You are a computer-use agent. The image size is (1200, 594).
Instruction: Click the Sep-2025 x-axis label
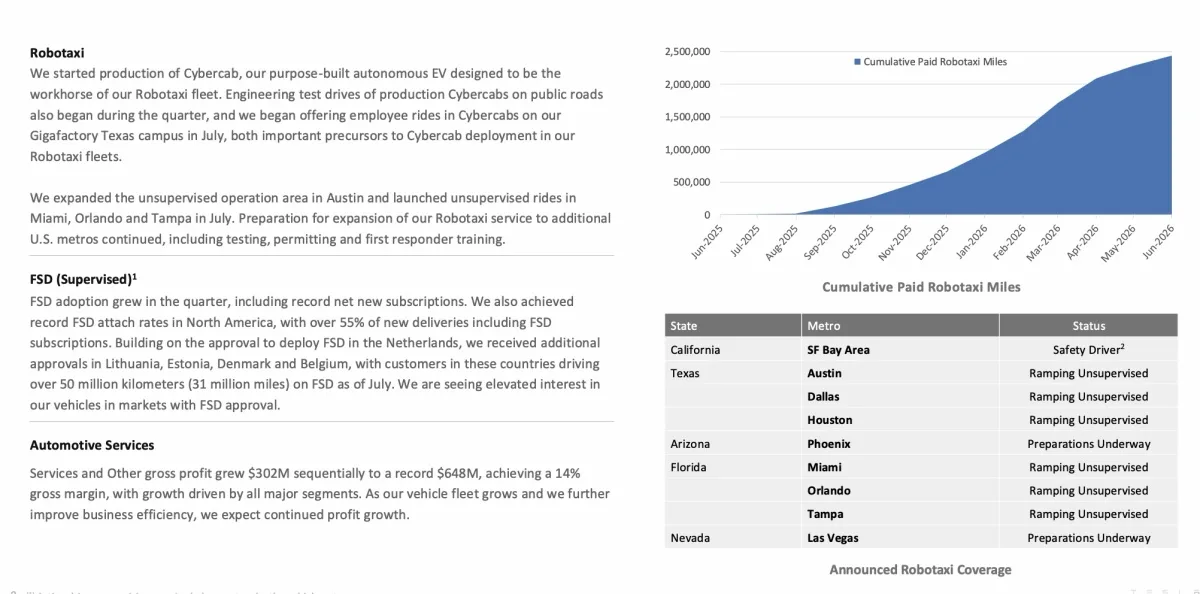click(x=818, y=241)
